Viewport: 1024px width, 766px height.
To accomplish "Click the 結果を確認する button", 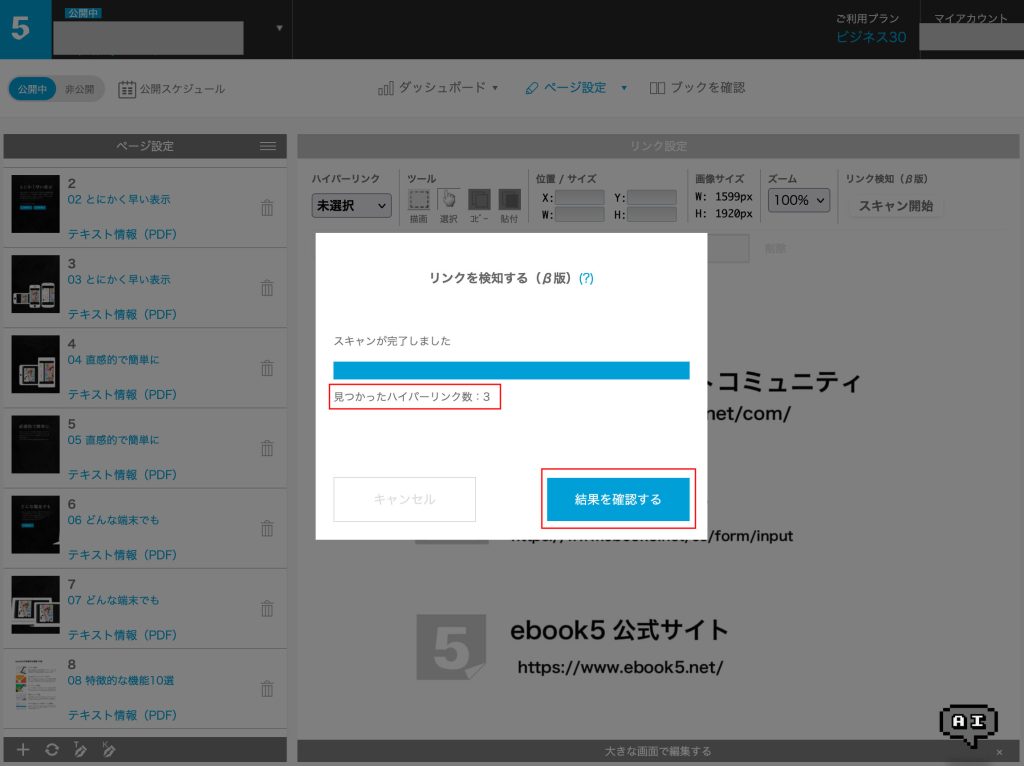I will click(618, 499).
